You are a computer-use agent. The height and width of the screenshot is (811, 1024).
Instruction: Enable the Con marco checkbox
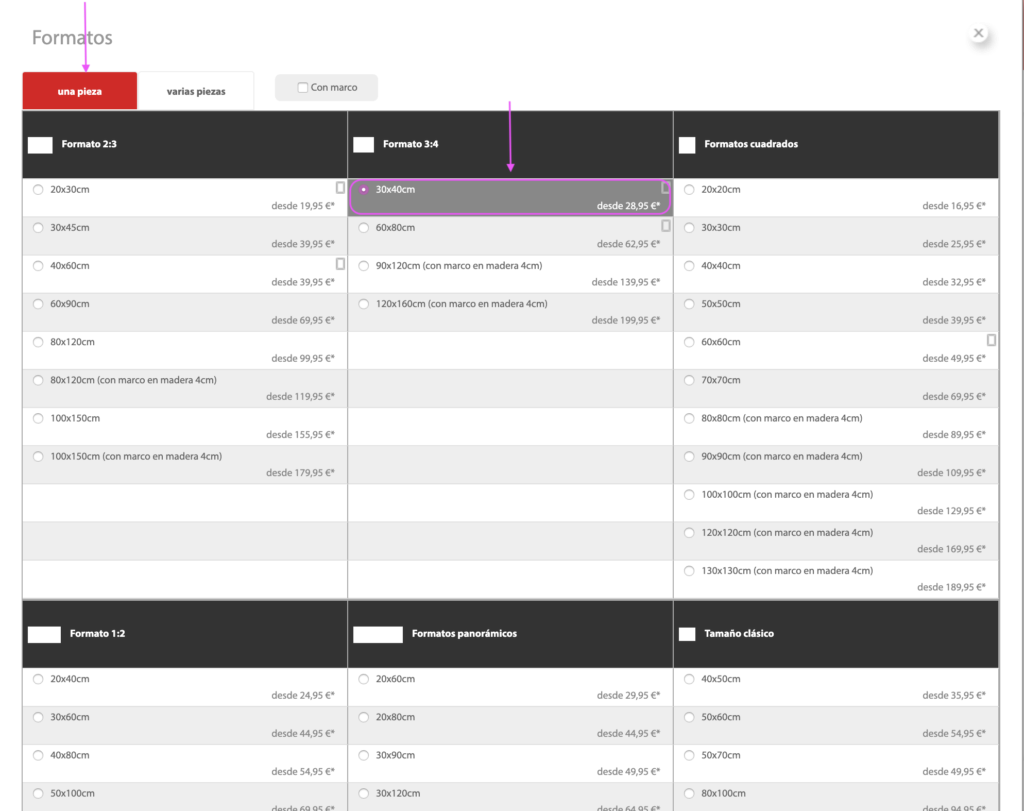pyautogui.click(x=302, y=87)
